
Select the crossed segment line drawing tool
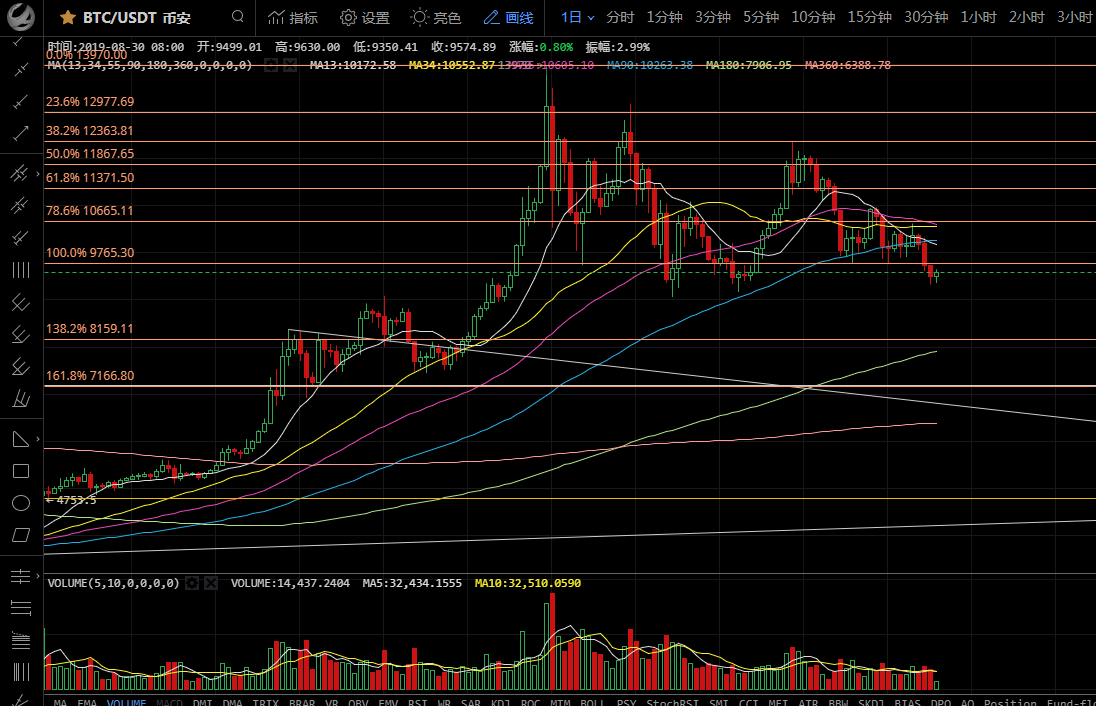21,69
